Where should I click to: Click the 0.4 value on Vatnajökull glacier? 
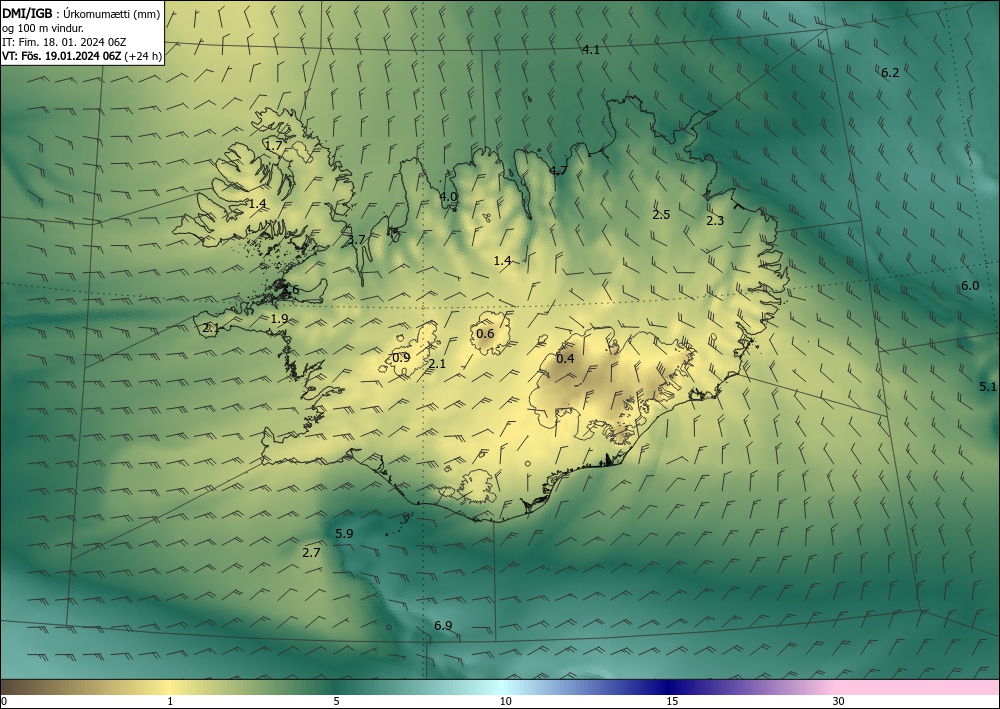tap(565, 358)
